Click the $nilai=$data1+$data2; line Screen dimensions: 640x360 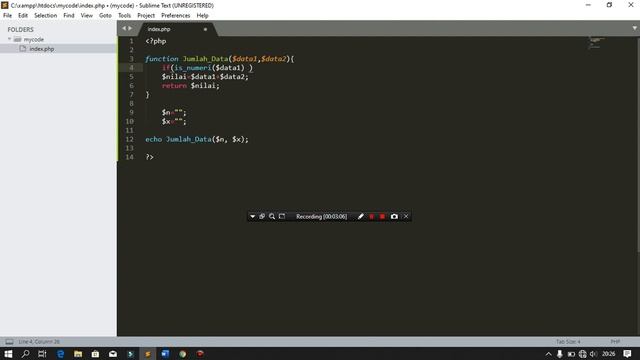(205, 77)
